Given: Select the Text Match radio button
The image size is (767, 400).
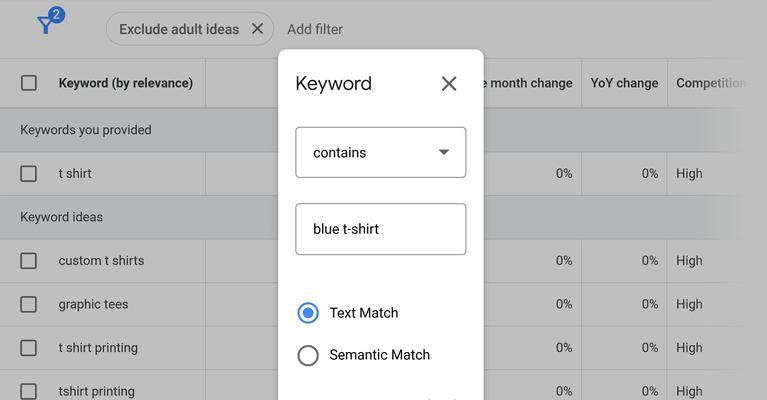Looking at the screenshot, I should click(308, 313).
